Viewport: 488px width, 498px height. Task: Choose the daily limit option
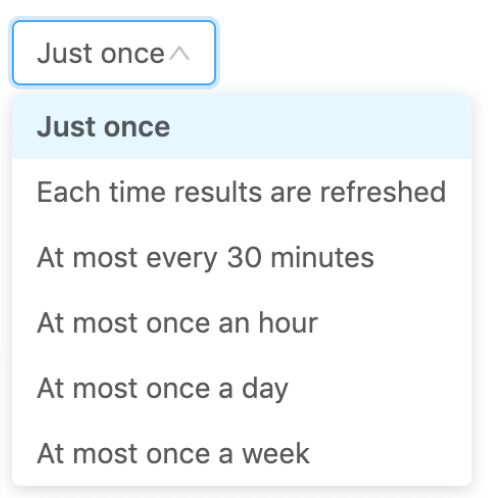tap(242, 388)
